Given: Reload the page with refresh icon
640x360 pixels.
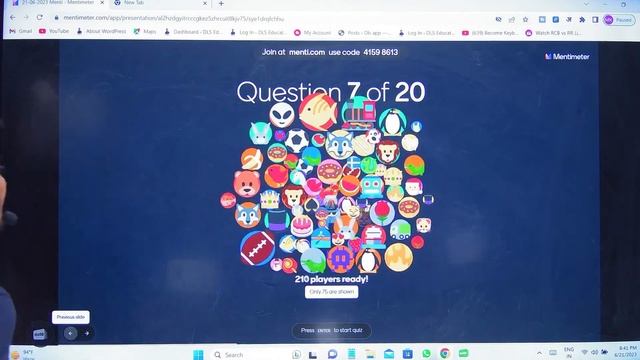Looking at the screenshot, I should pos(40,18).
